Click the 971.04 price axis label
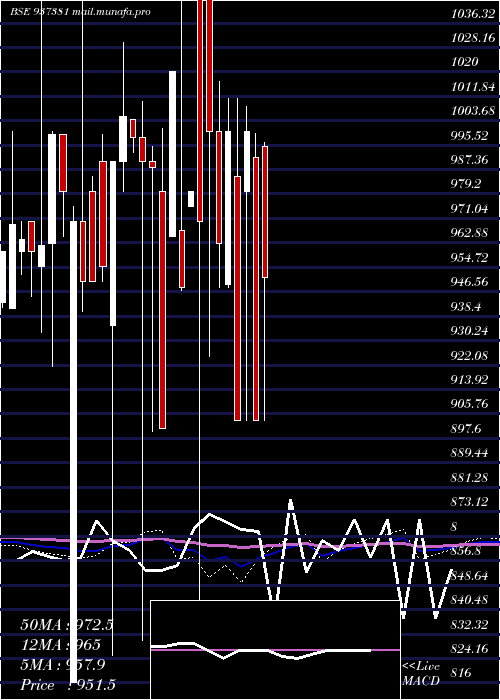The width and height of the screenshot is (500, 700). (x=469, y=209)
